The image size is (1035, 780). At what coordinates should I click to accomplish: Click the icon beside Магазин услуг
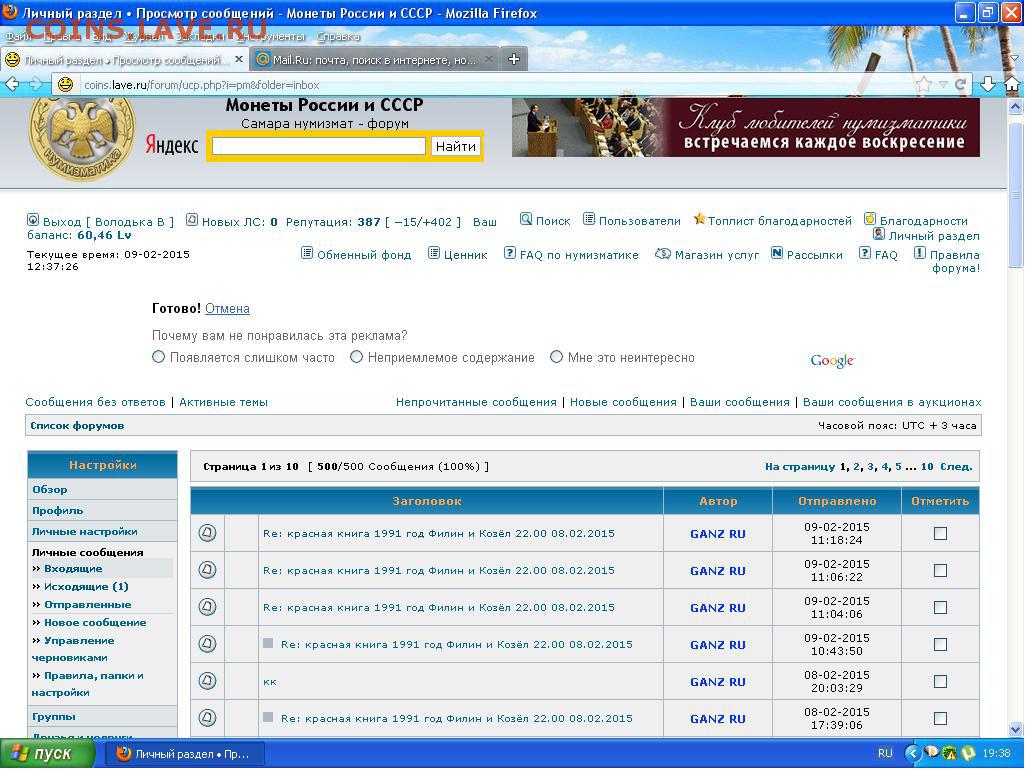tap(663, 253)
